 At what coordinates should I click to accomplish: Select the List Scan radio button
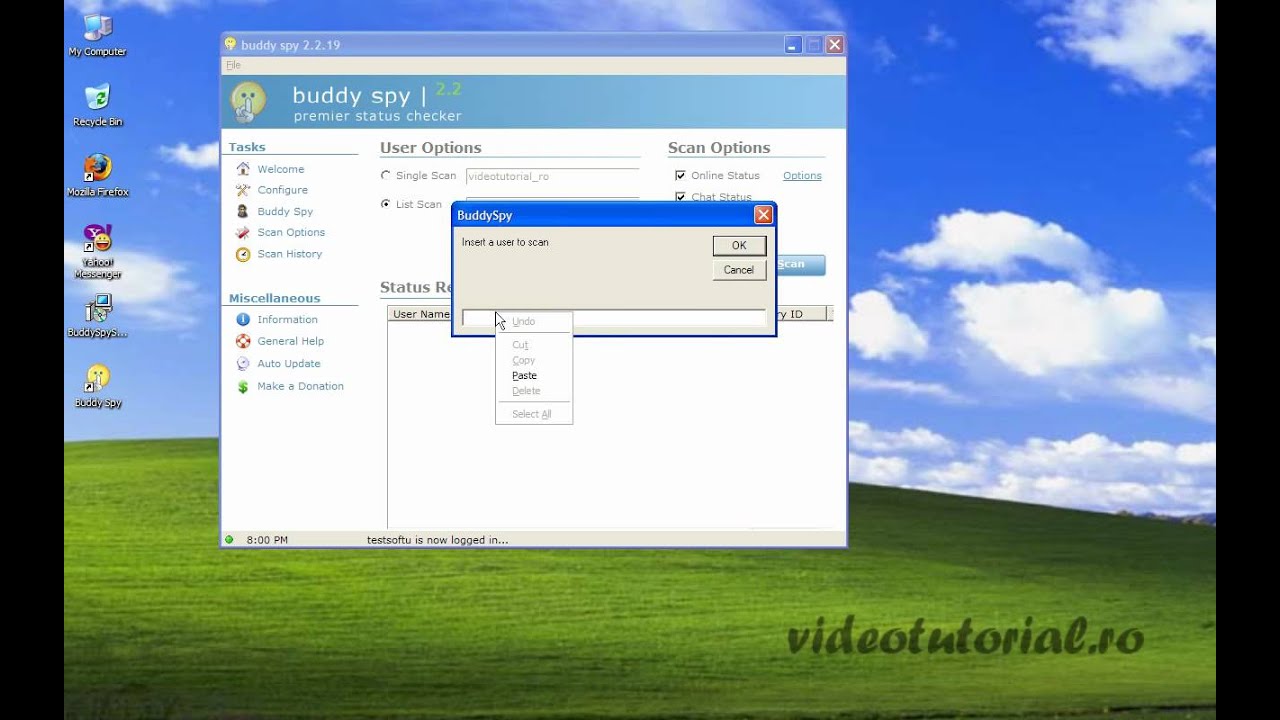386,204
